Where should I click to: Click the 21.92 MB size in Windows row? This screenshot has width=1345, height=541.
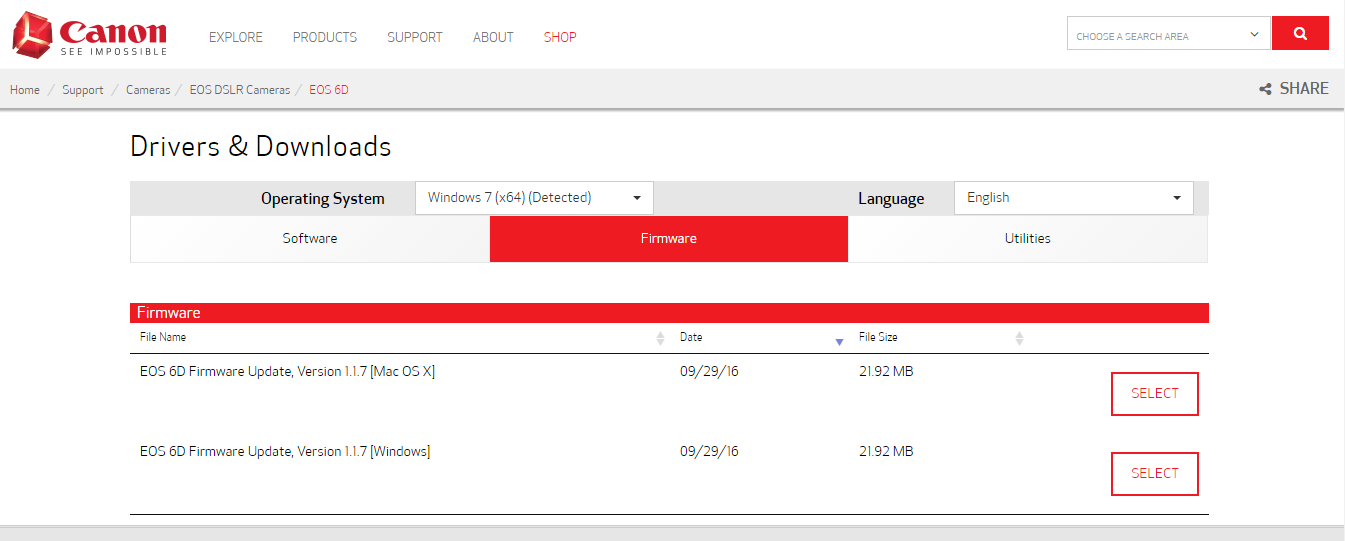886,452
